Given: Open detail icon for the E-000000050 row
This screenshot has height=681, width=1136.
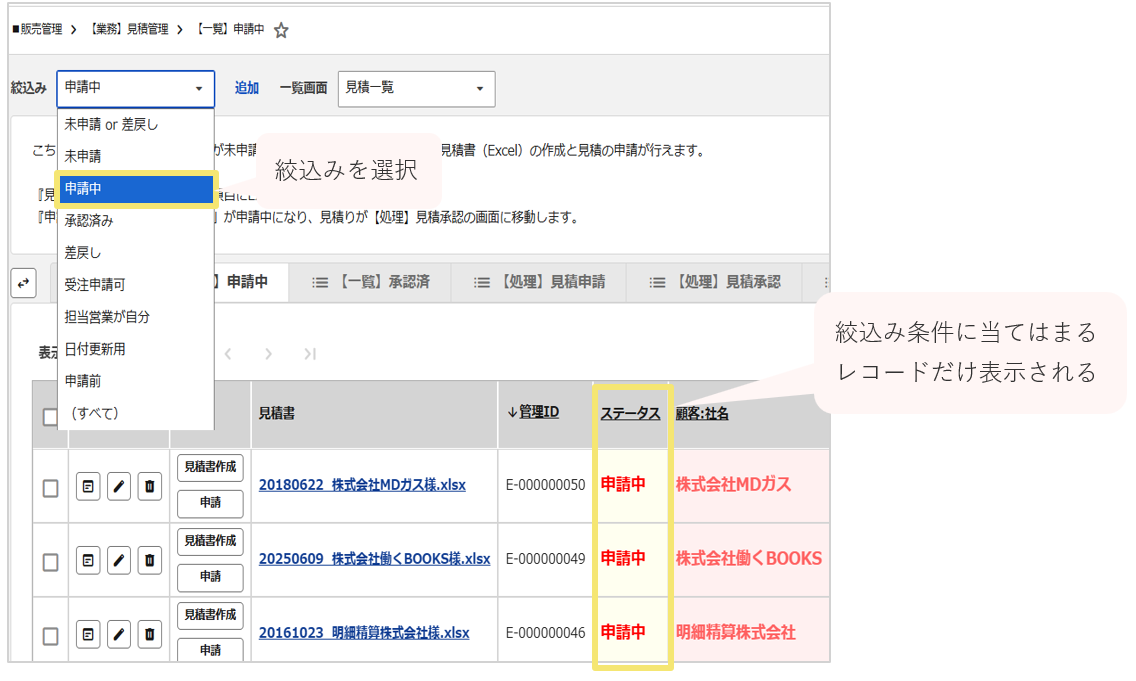Looking at the screenshot, I should [88, 486].
